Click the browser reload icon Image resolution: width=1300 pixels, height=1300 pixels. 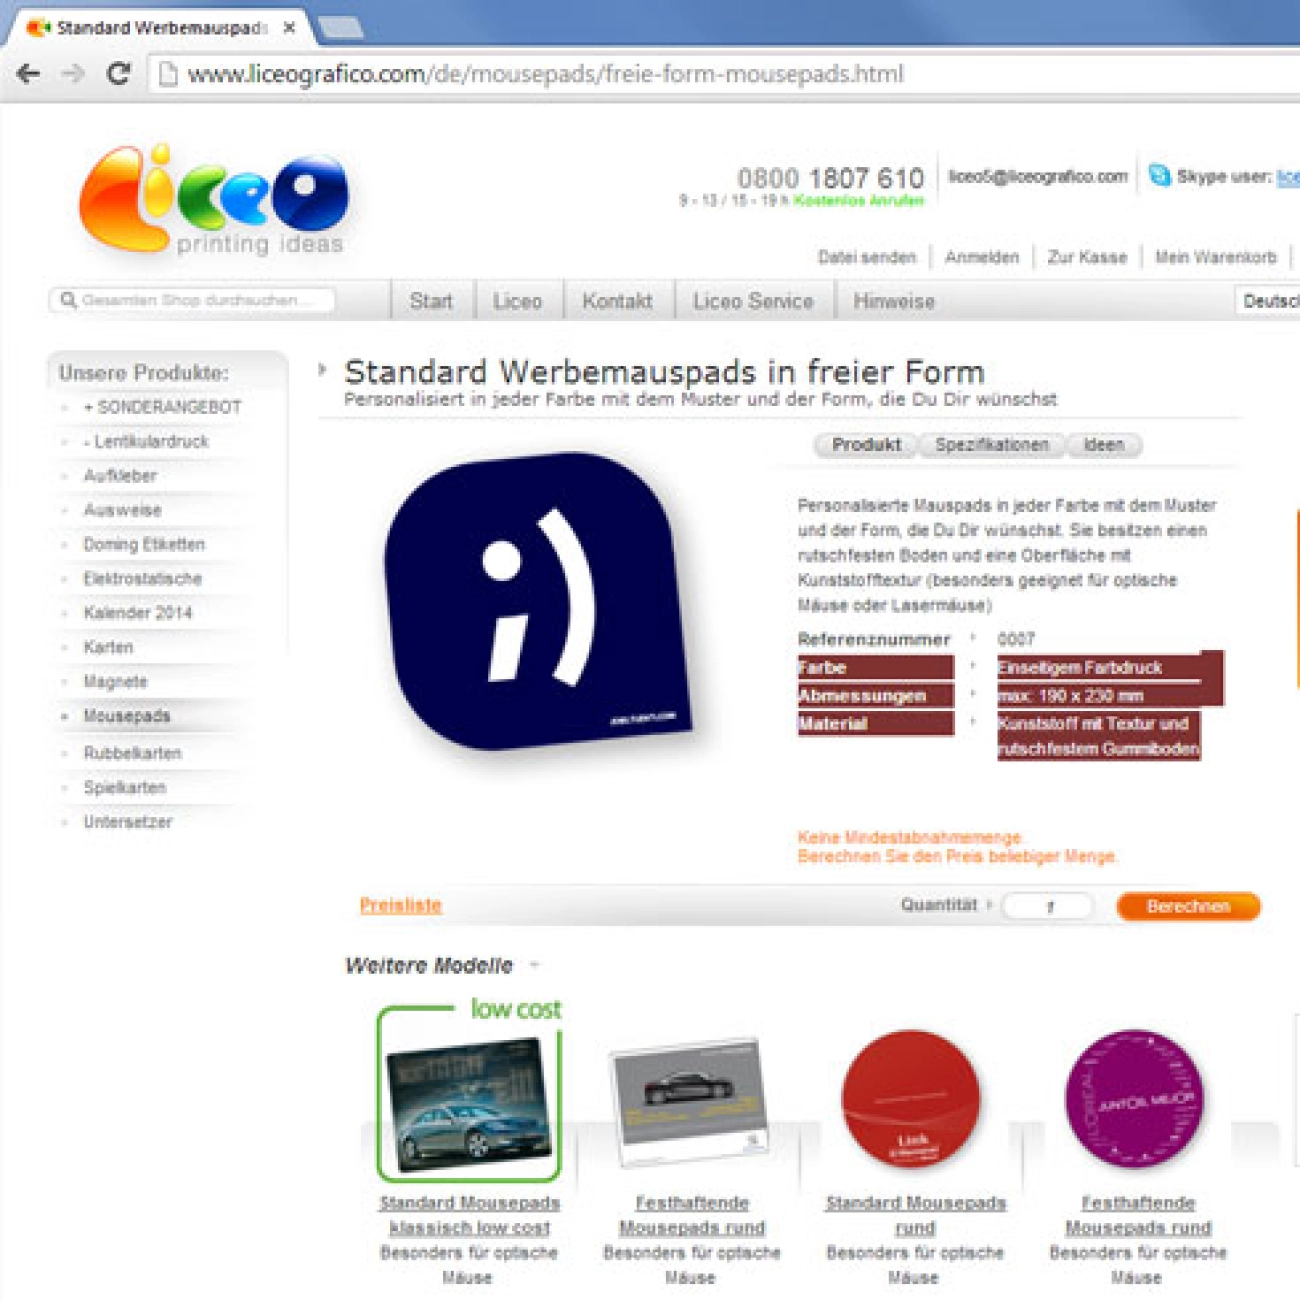pos(118,73)
